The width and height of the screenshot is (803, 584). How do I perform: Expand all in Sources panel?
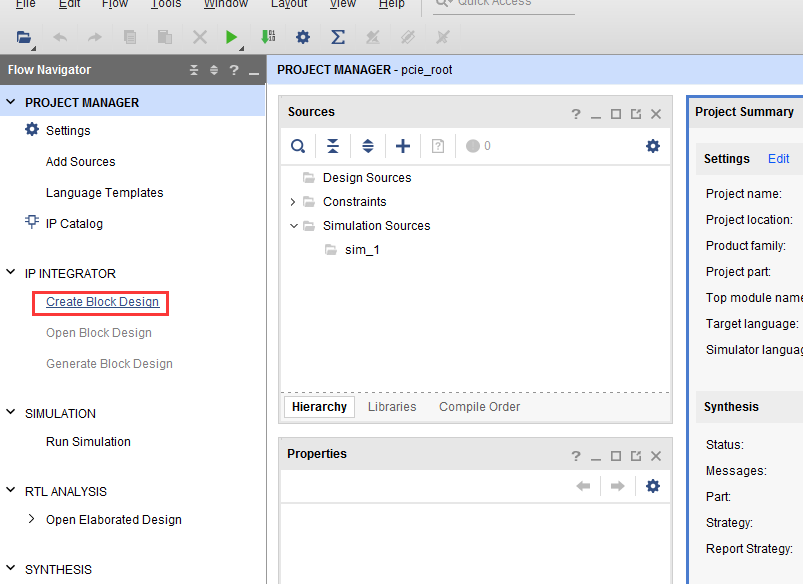click(x=368, y=146)
